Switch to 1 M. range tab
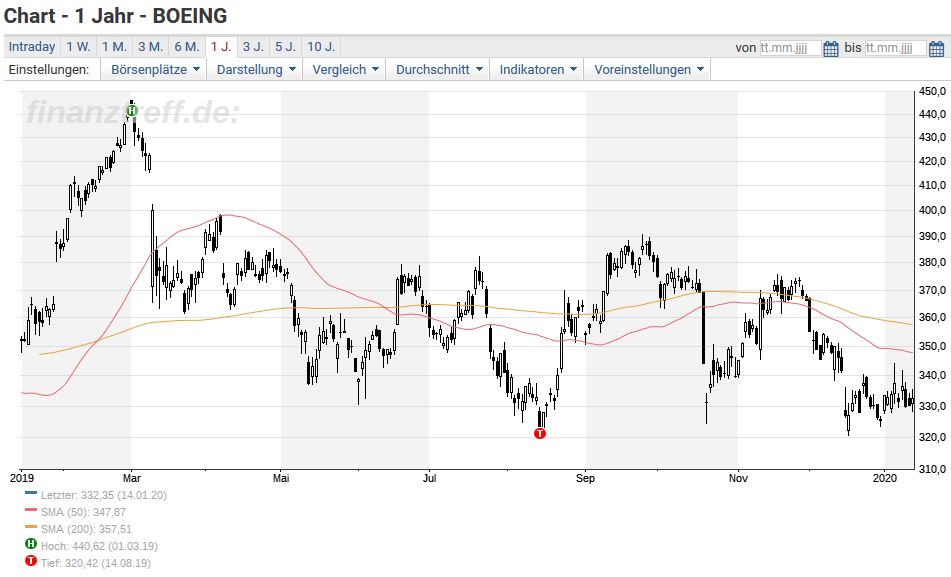The image size is (951, 577). [x=114, y=47]
